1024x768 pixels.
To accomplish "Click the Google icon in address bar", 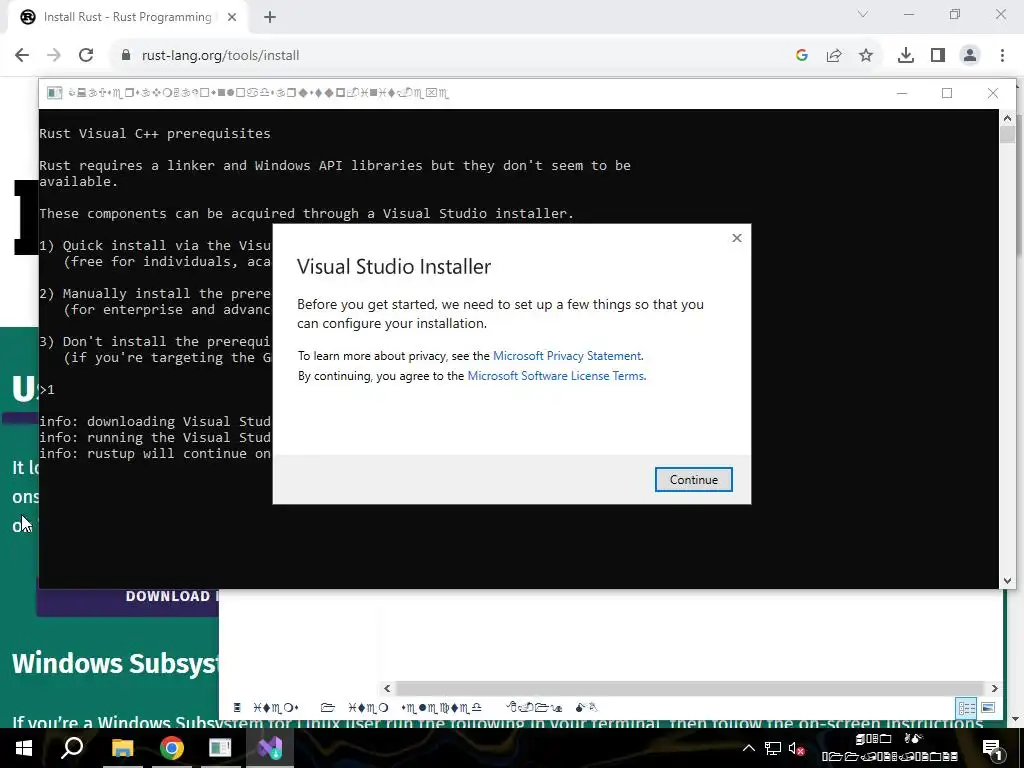I will coord(802,56).
